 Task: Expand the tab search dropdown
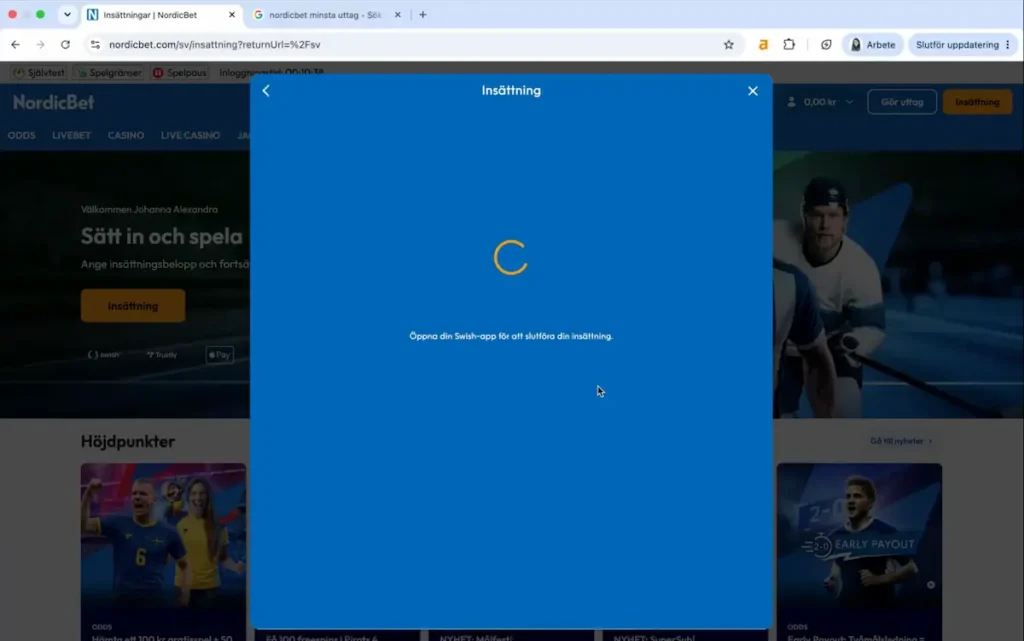point(67,14)
